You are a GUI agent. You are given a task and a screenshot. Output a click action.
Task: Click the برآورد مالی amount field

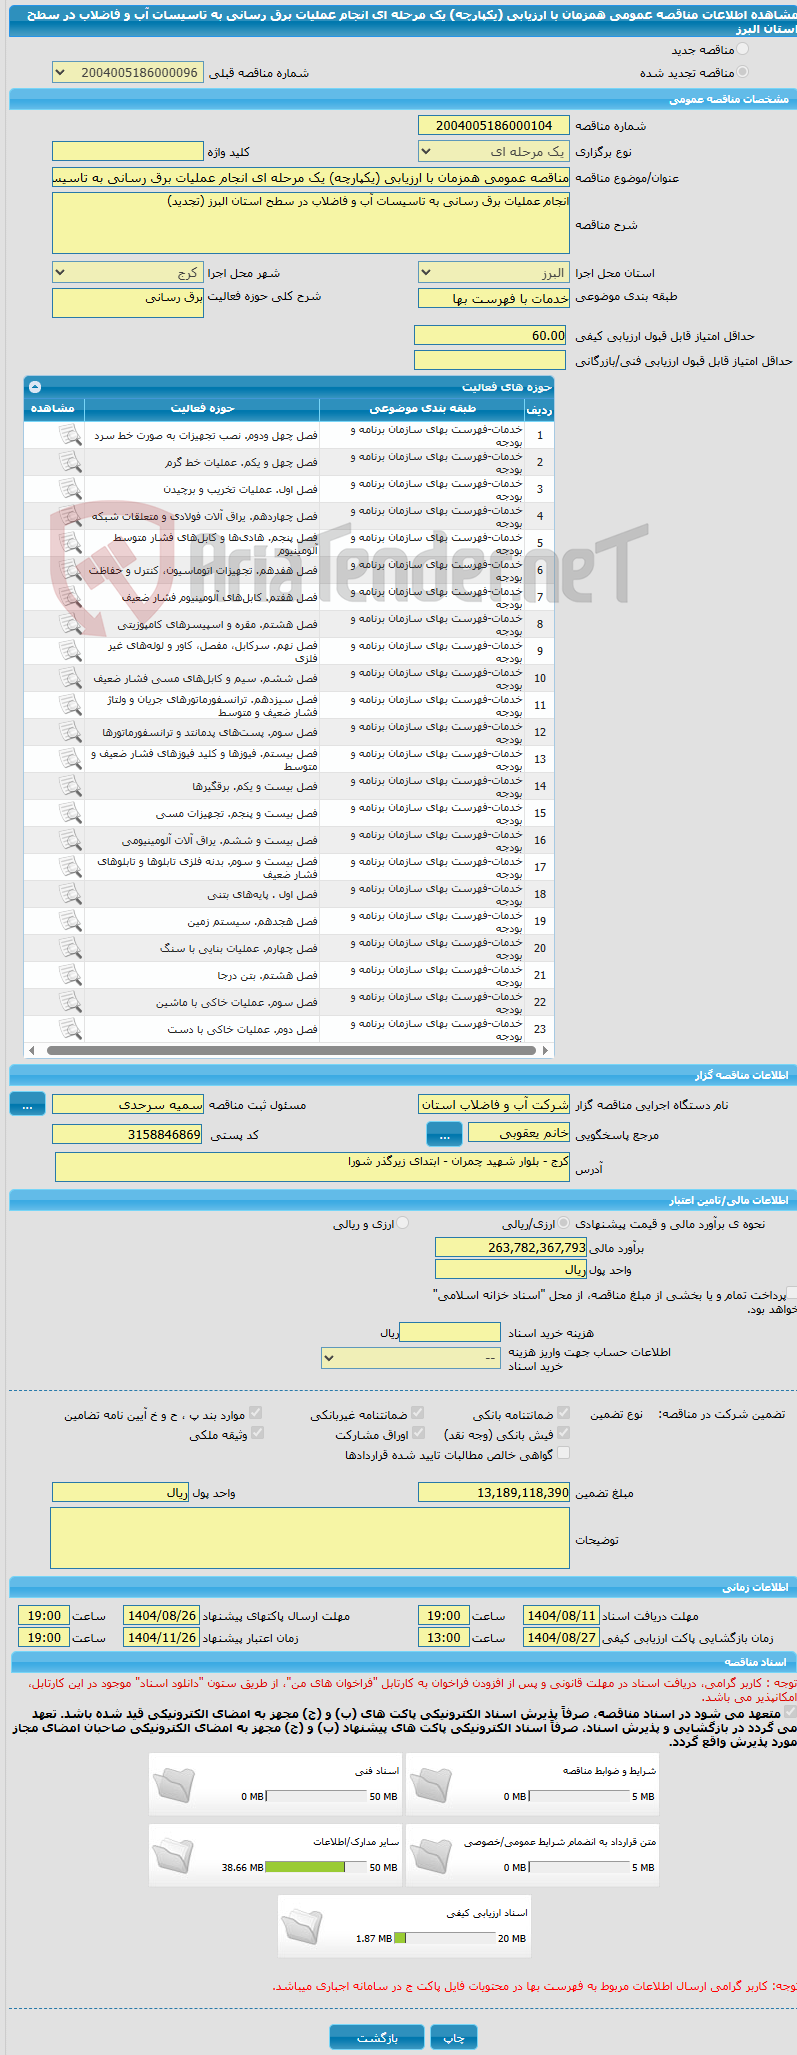(x=511, y=1247)
